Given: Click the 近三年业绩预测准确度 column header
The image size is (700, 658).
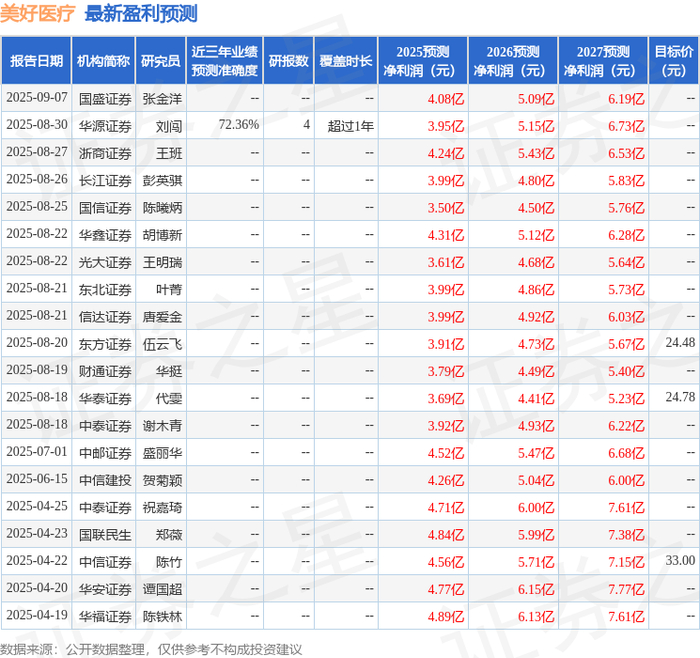Looking at the screenshot, I should click(x=225, y=61).
